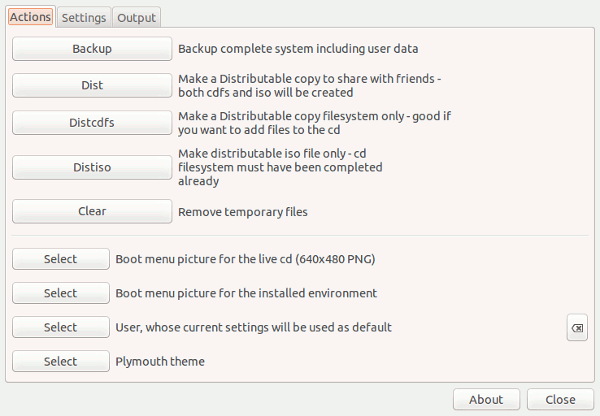Select boot picture for installed environment
Screen dimensions: 600x416
point(60,293)
